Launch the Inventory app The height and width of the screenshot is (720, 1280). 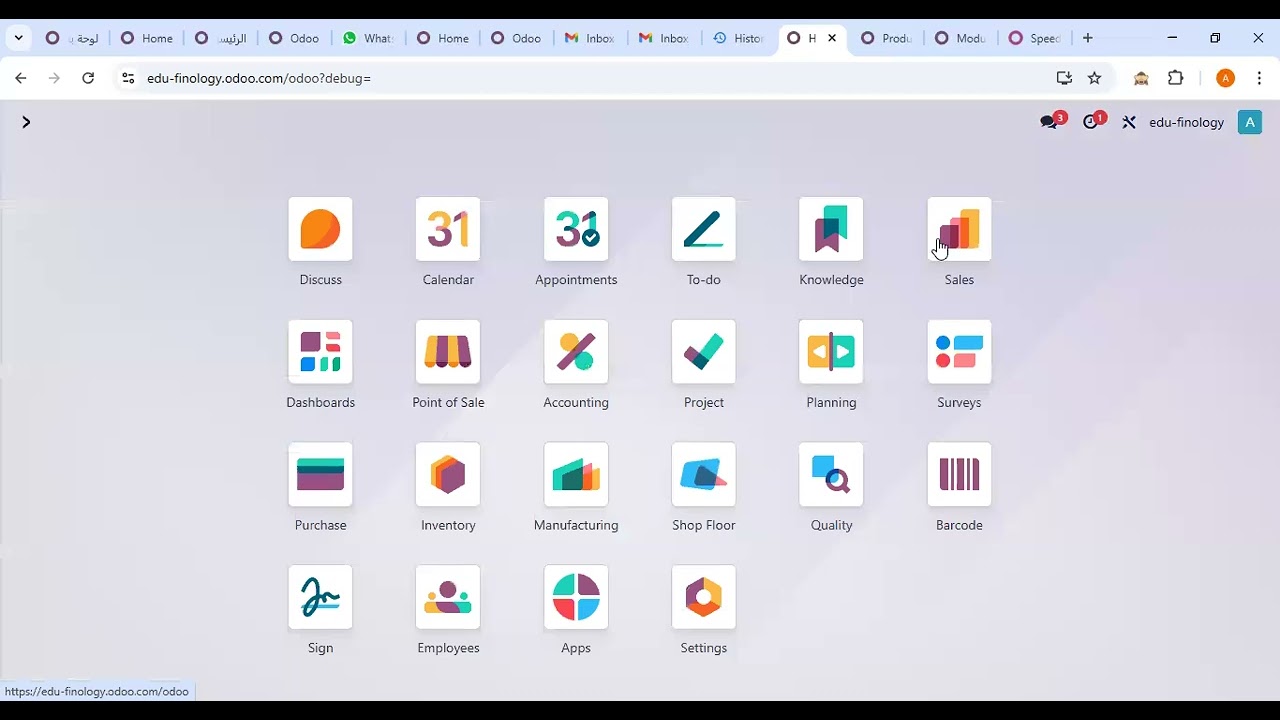pos(448,475)
